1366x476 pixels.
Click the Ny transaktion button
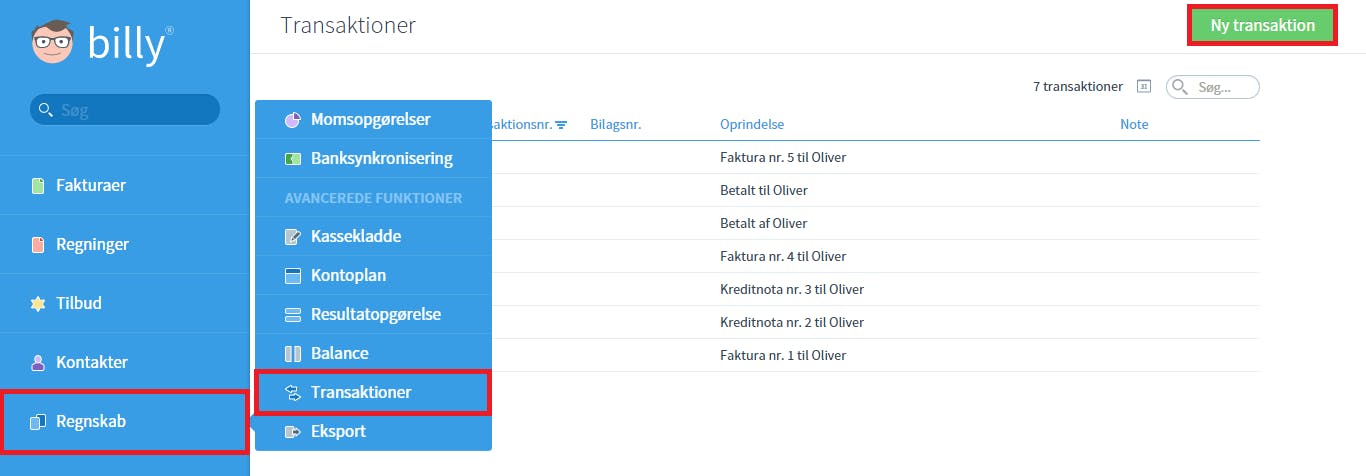tap(1262, 26)
